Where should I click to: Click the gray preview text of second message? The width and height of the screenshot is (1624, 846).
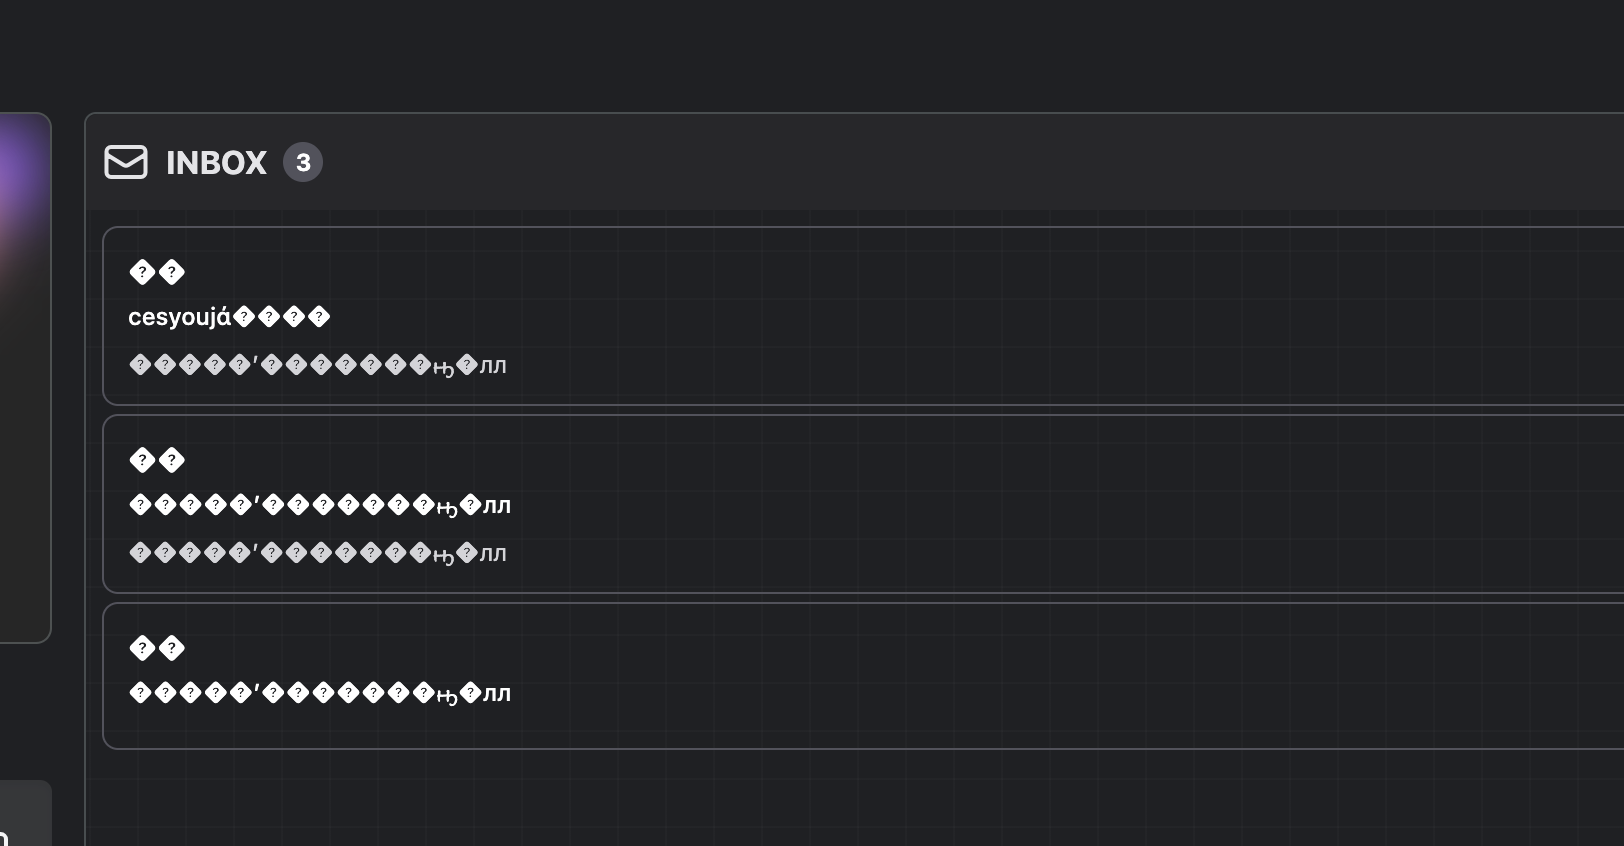318,554
